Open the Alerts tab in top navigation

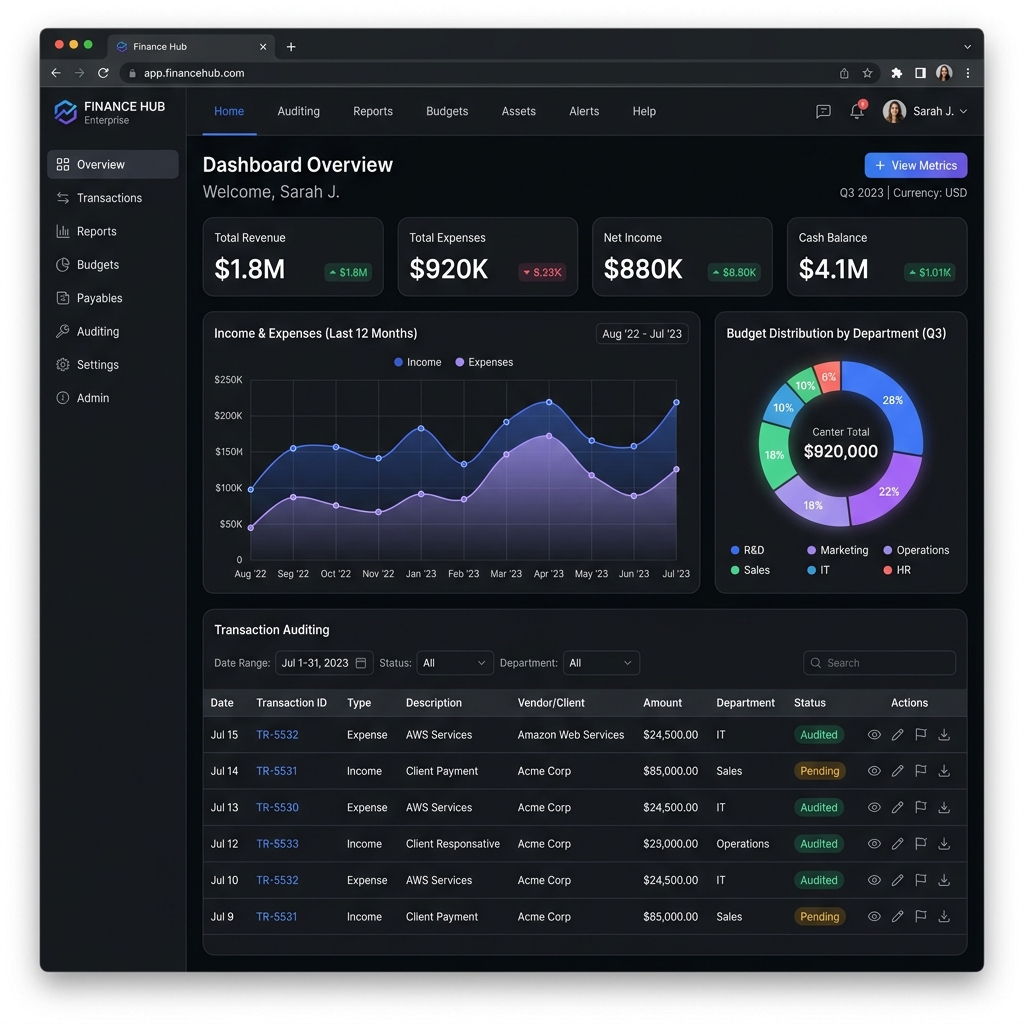pyautogui.click(x=584, y=112)
